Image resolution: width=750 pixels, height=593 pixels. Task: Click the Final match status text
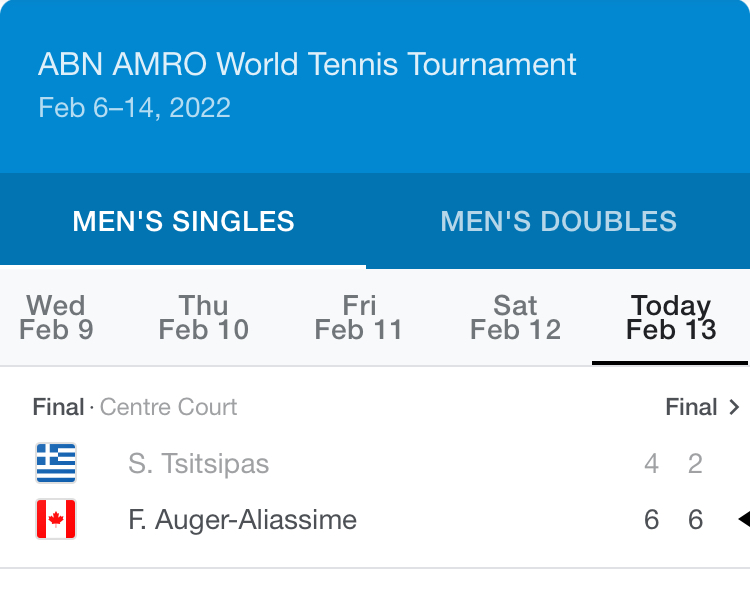(x=691, y=407)
